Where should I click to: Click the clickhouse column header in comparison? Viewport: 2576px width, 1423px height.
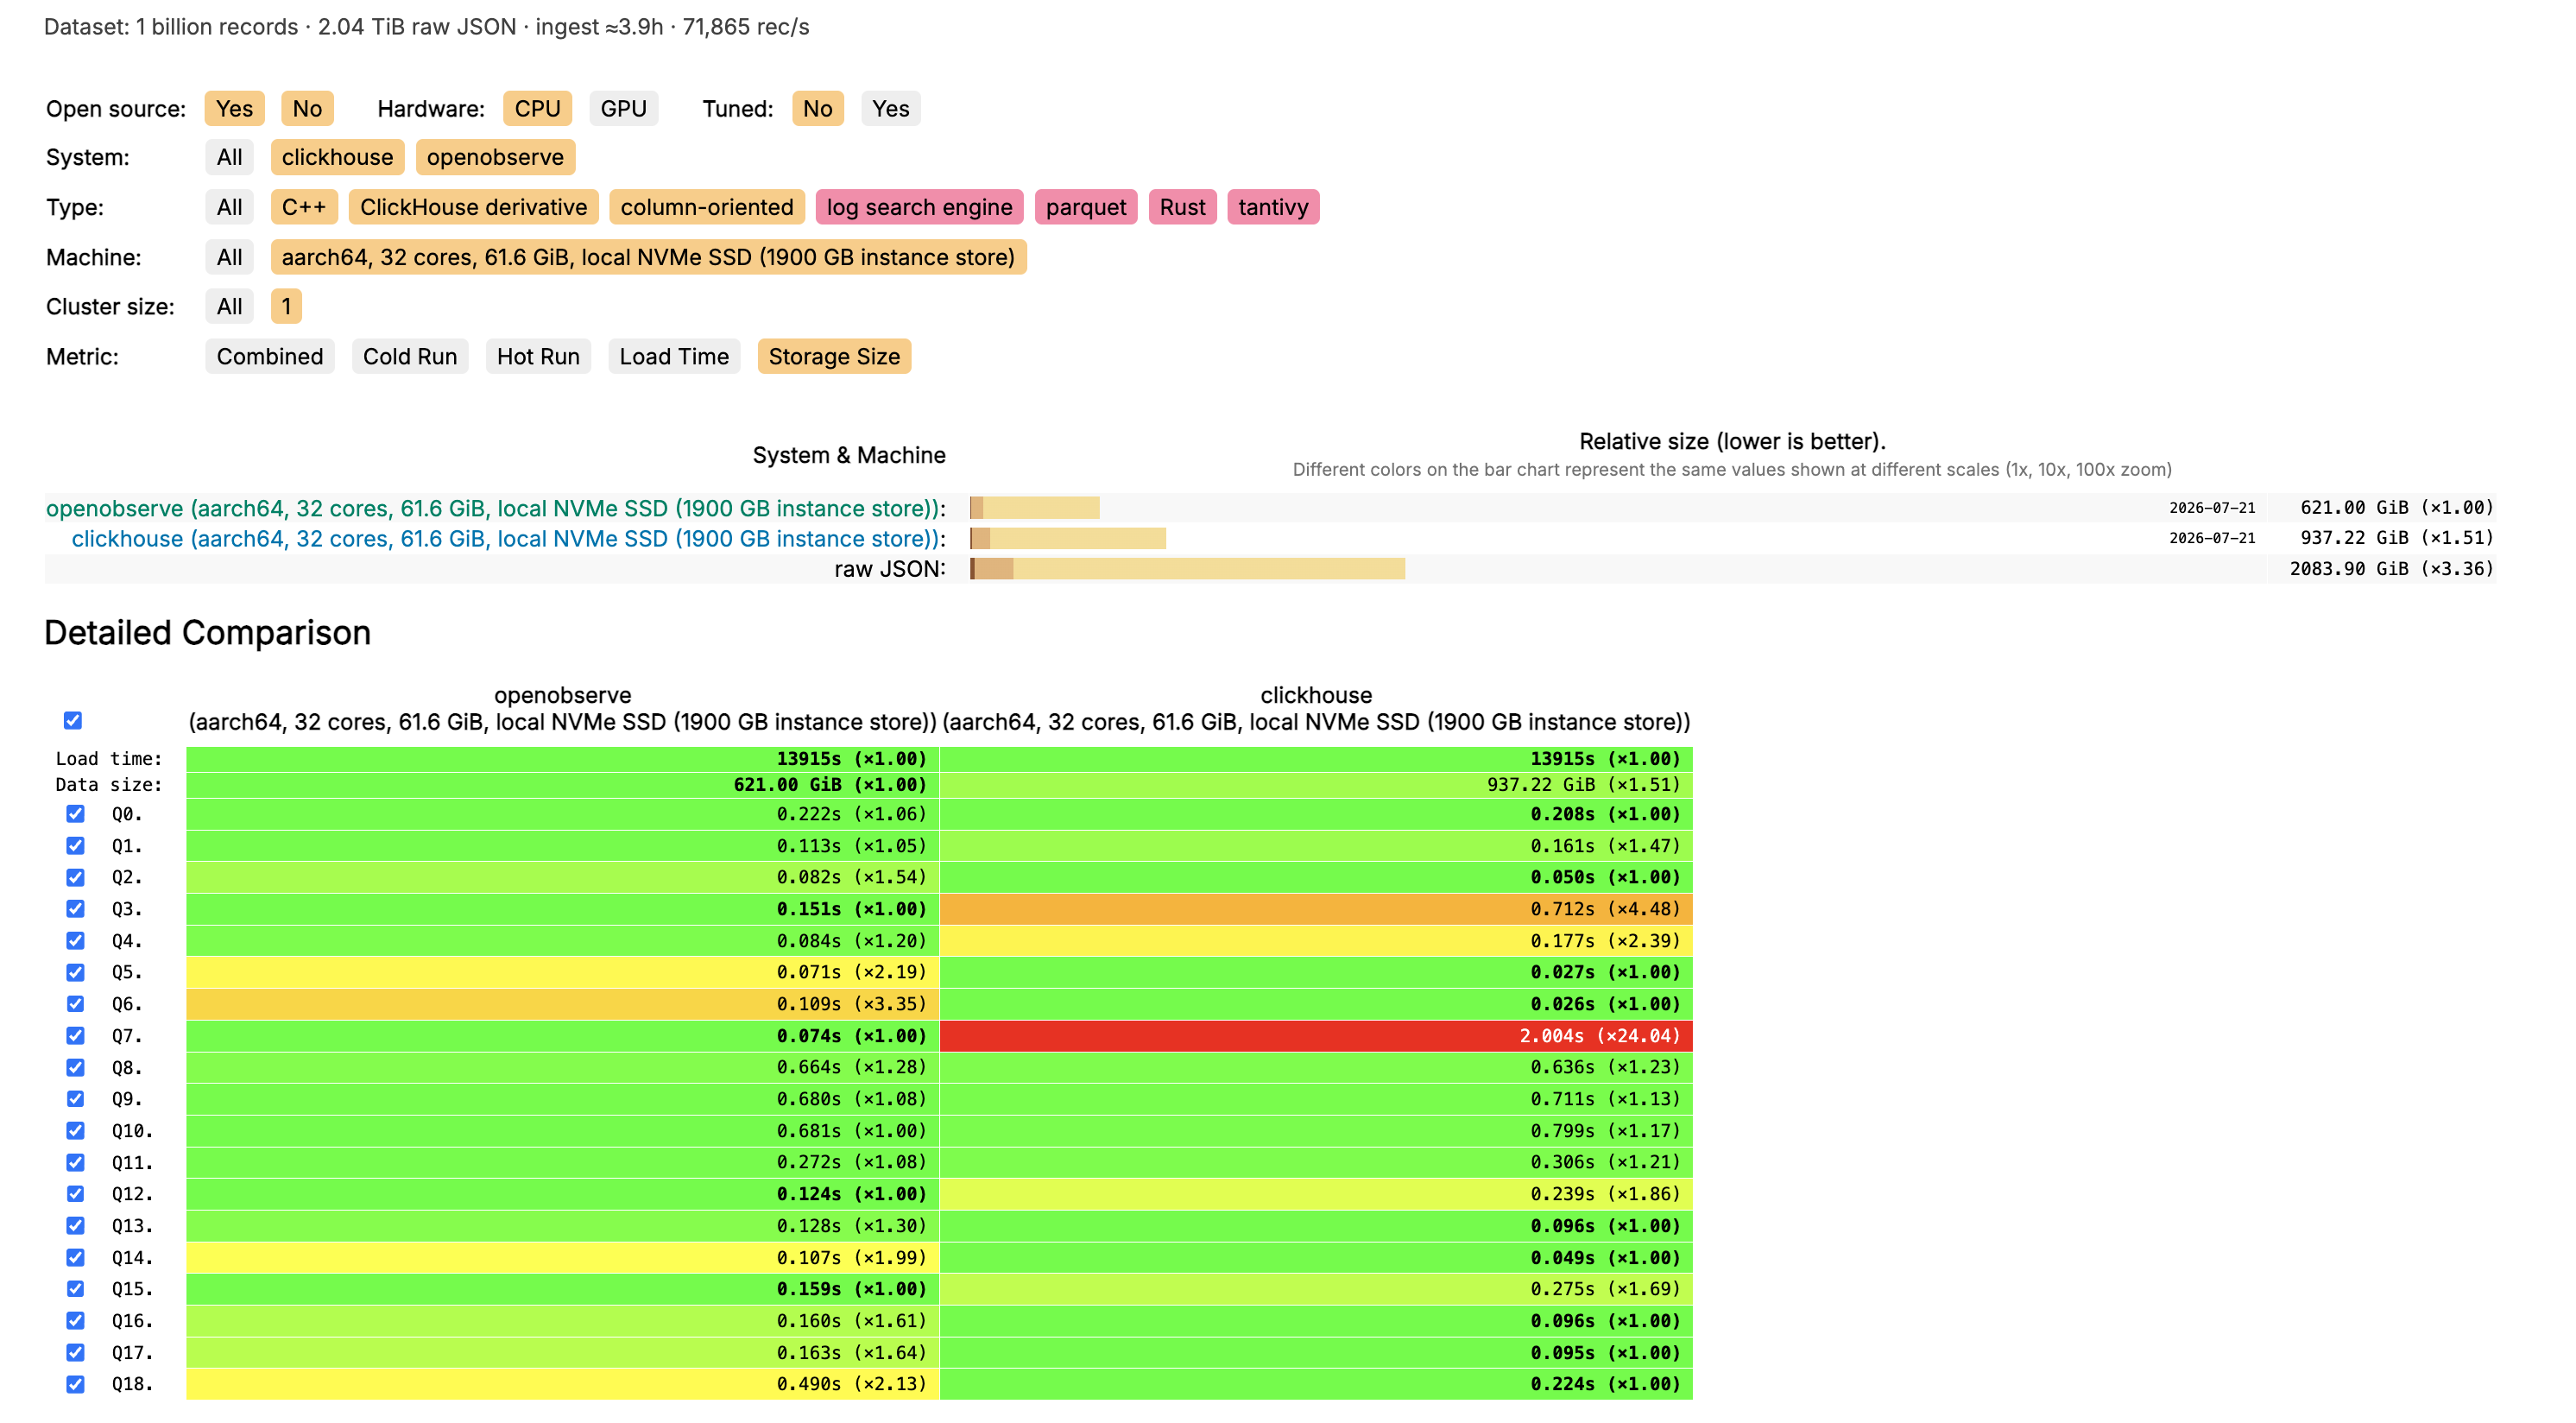click(1316, 709)
